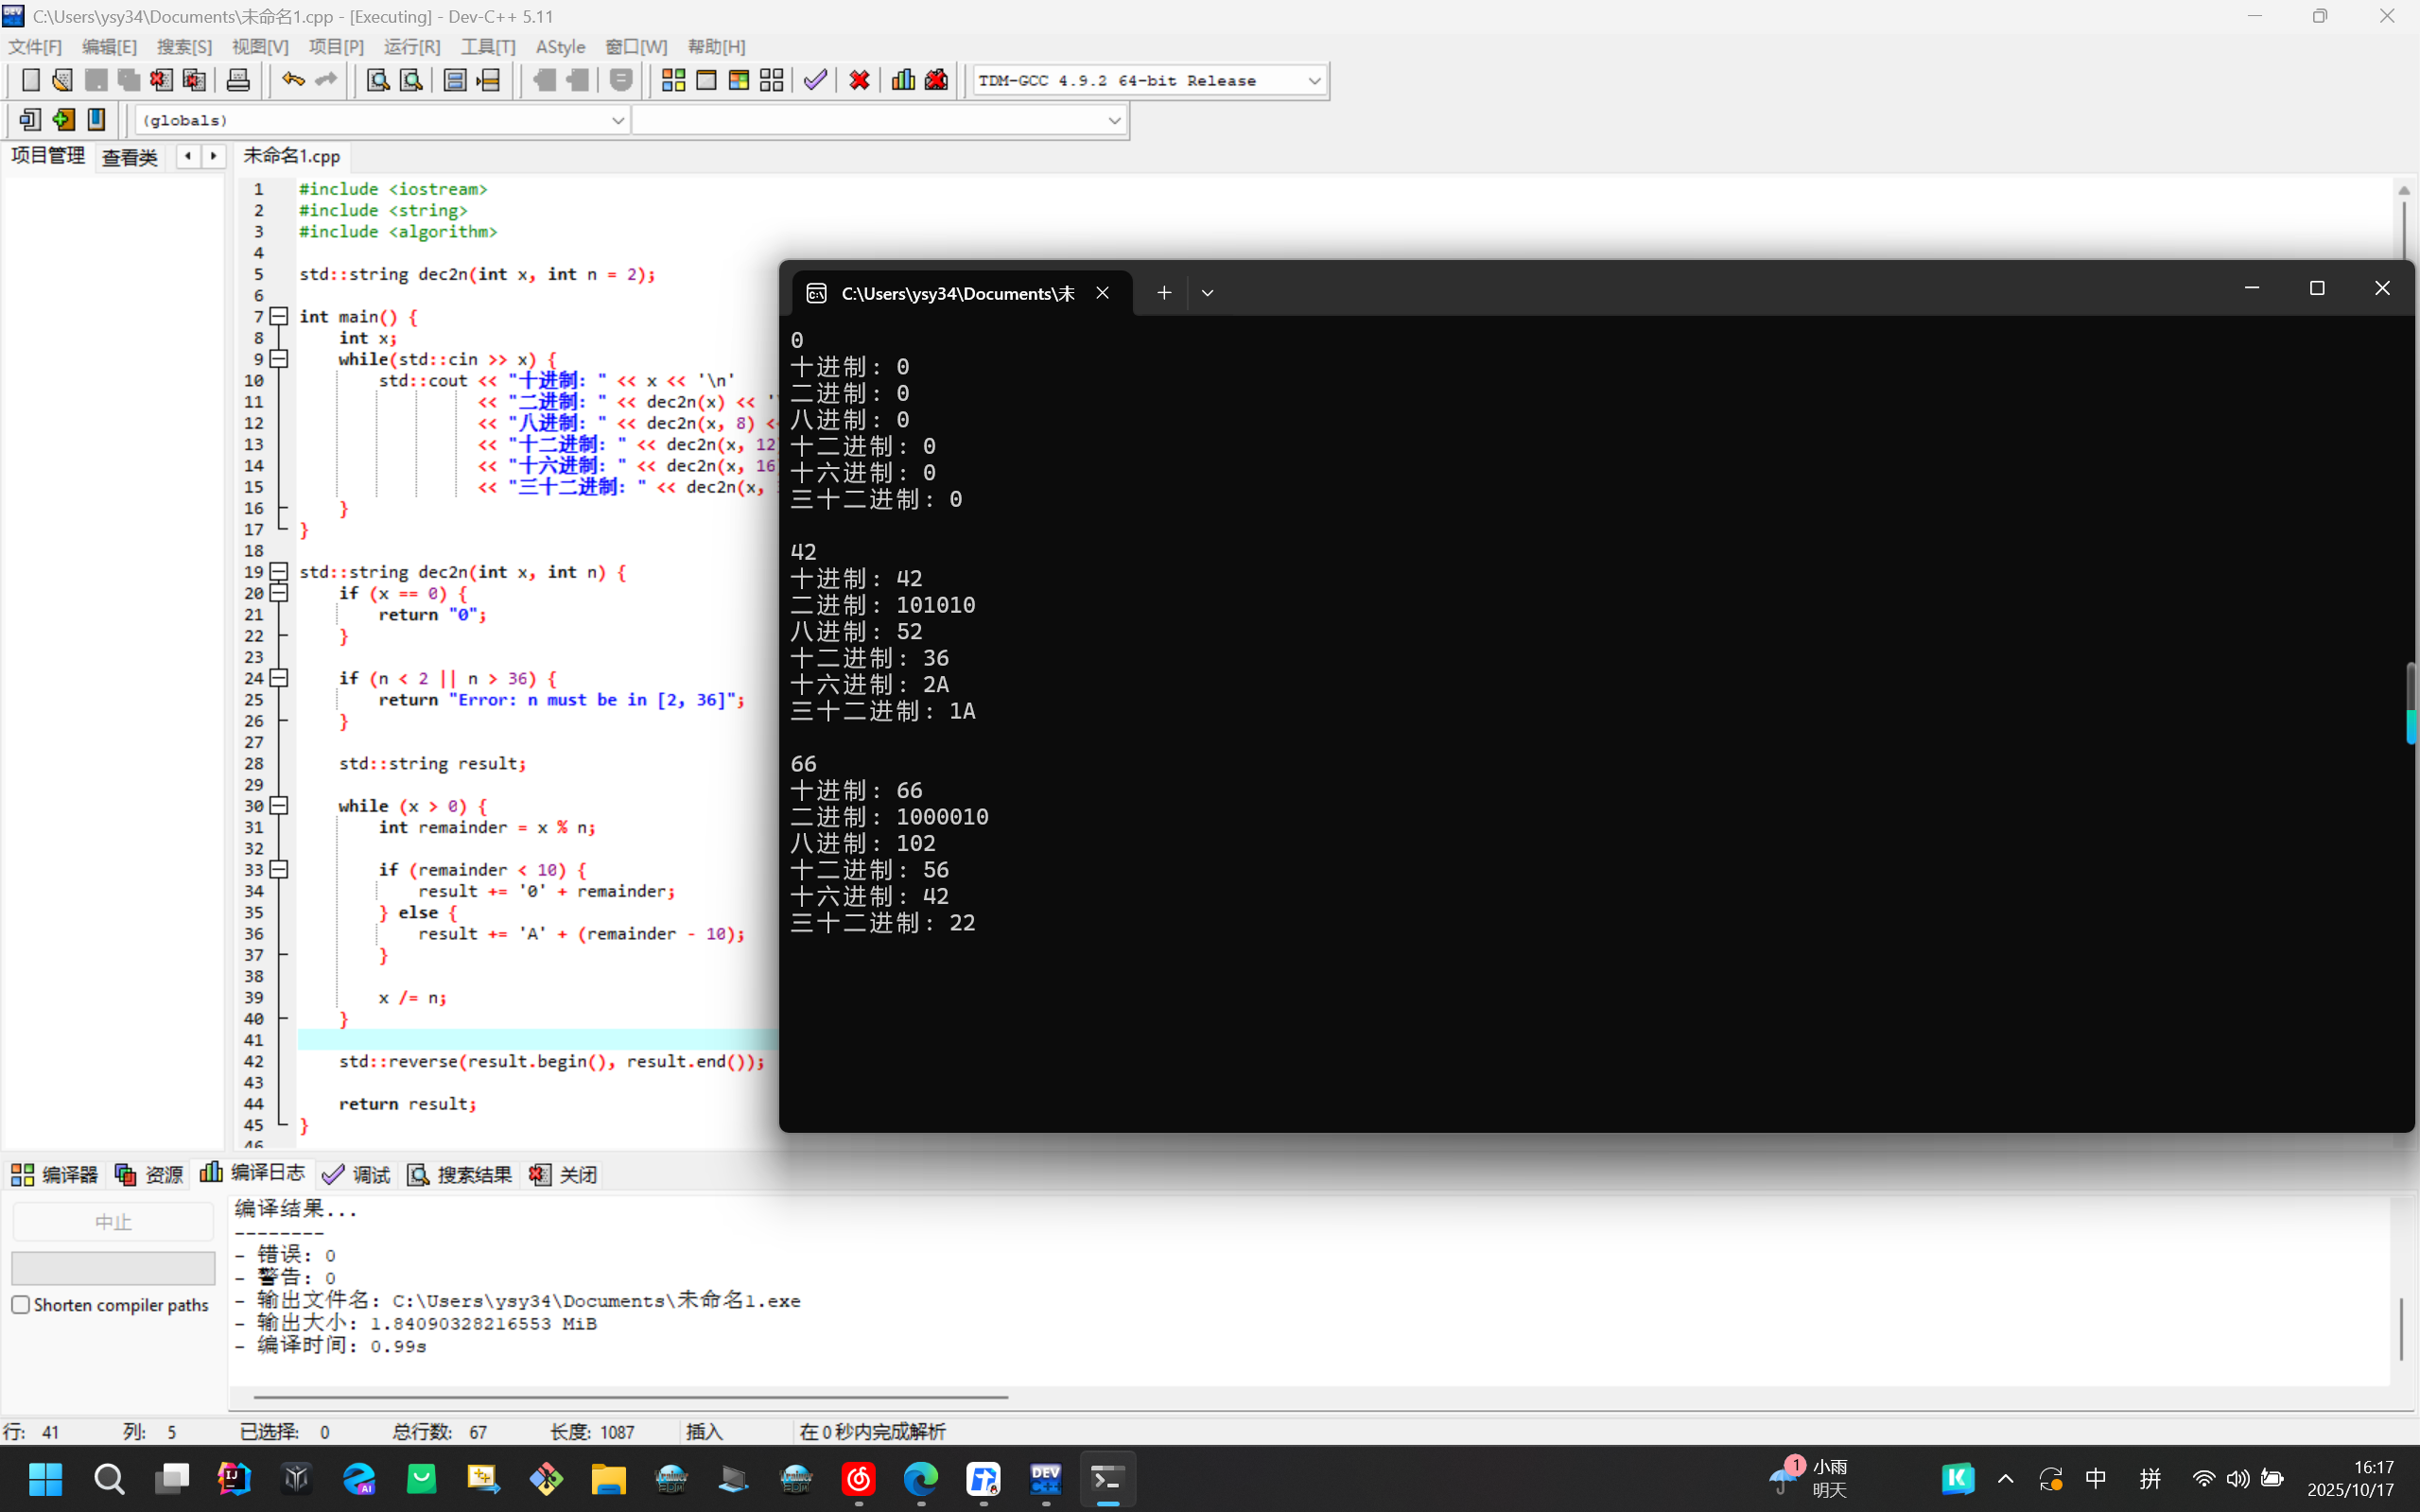Image resolution: width=2420 pixels, height=1512 pixels.
Task: Open the 运行[R] menu
Action: 411,47
